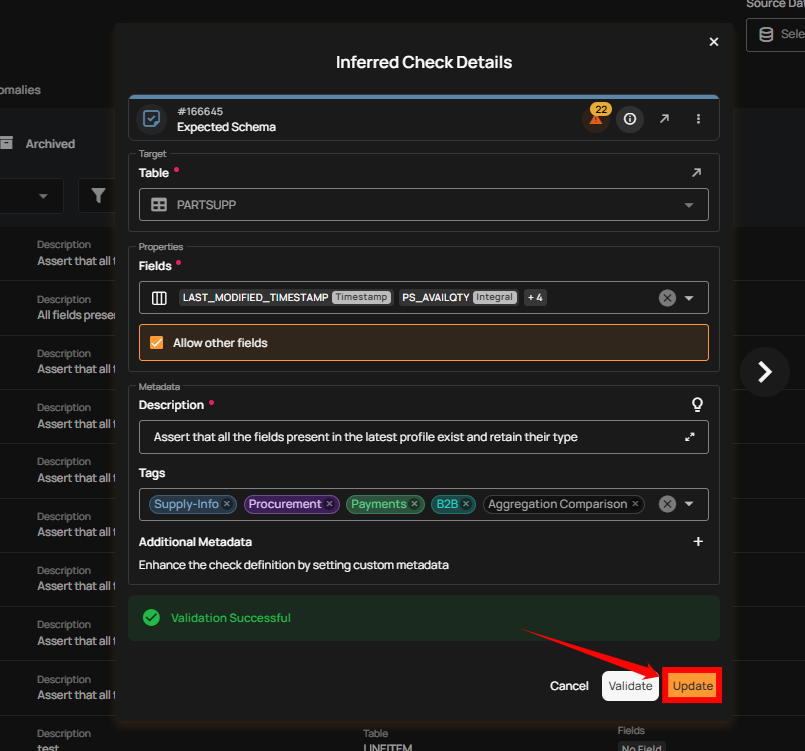Expand the Fields selection dropdown
The image size is (805, 751).
pos(688,298)
